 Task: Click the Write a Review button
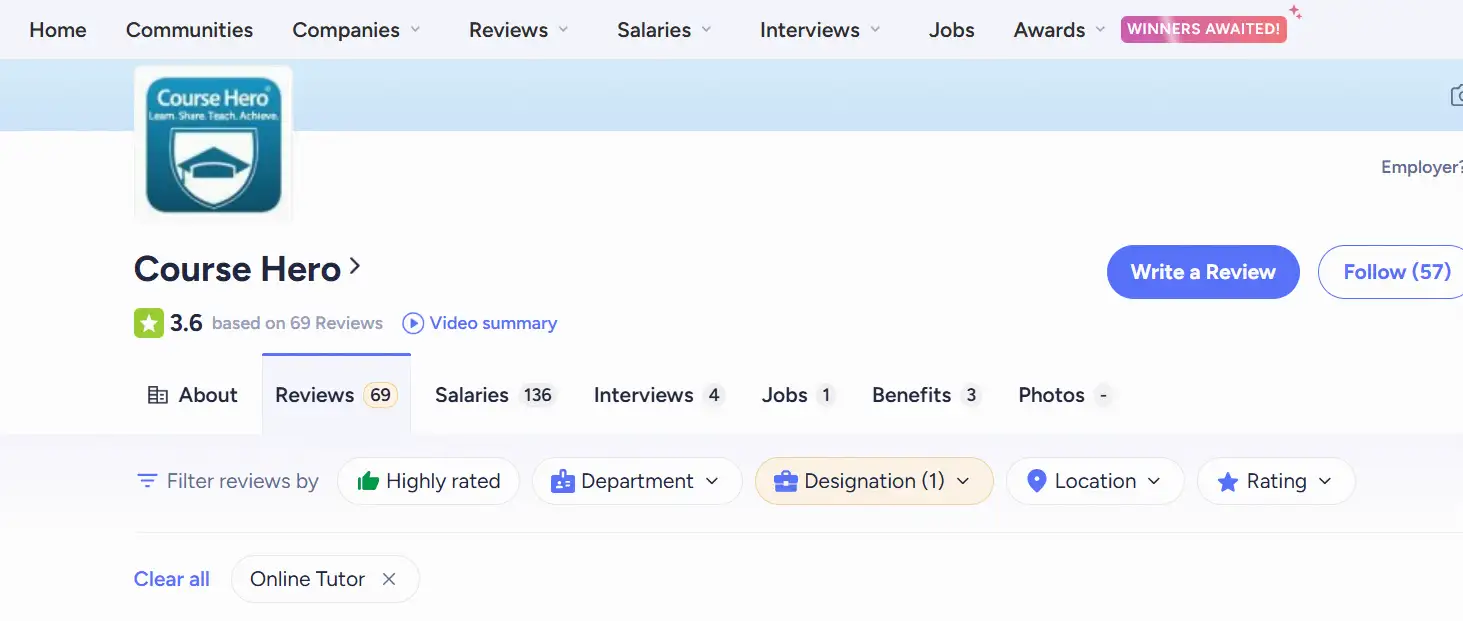1203,272
